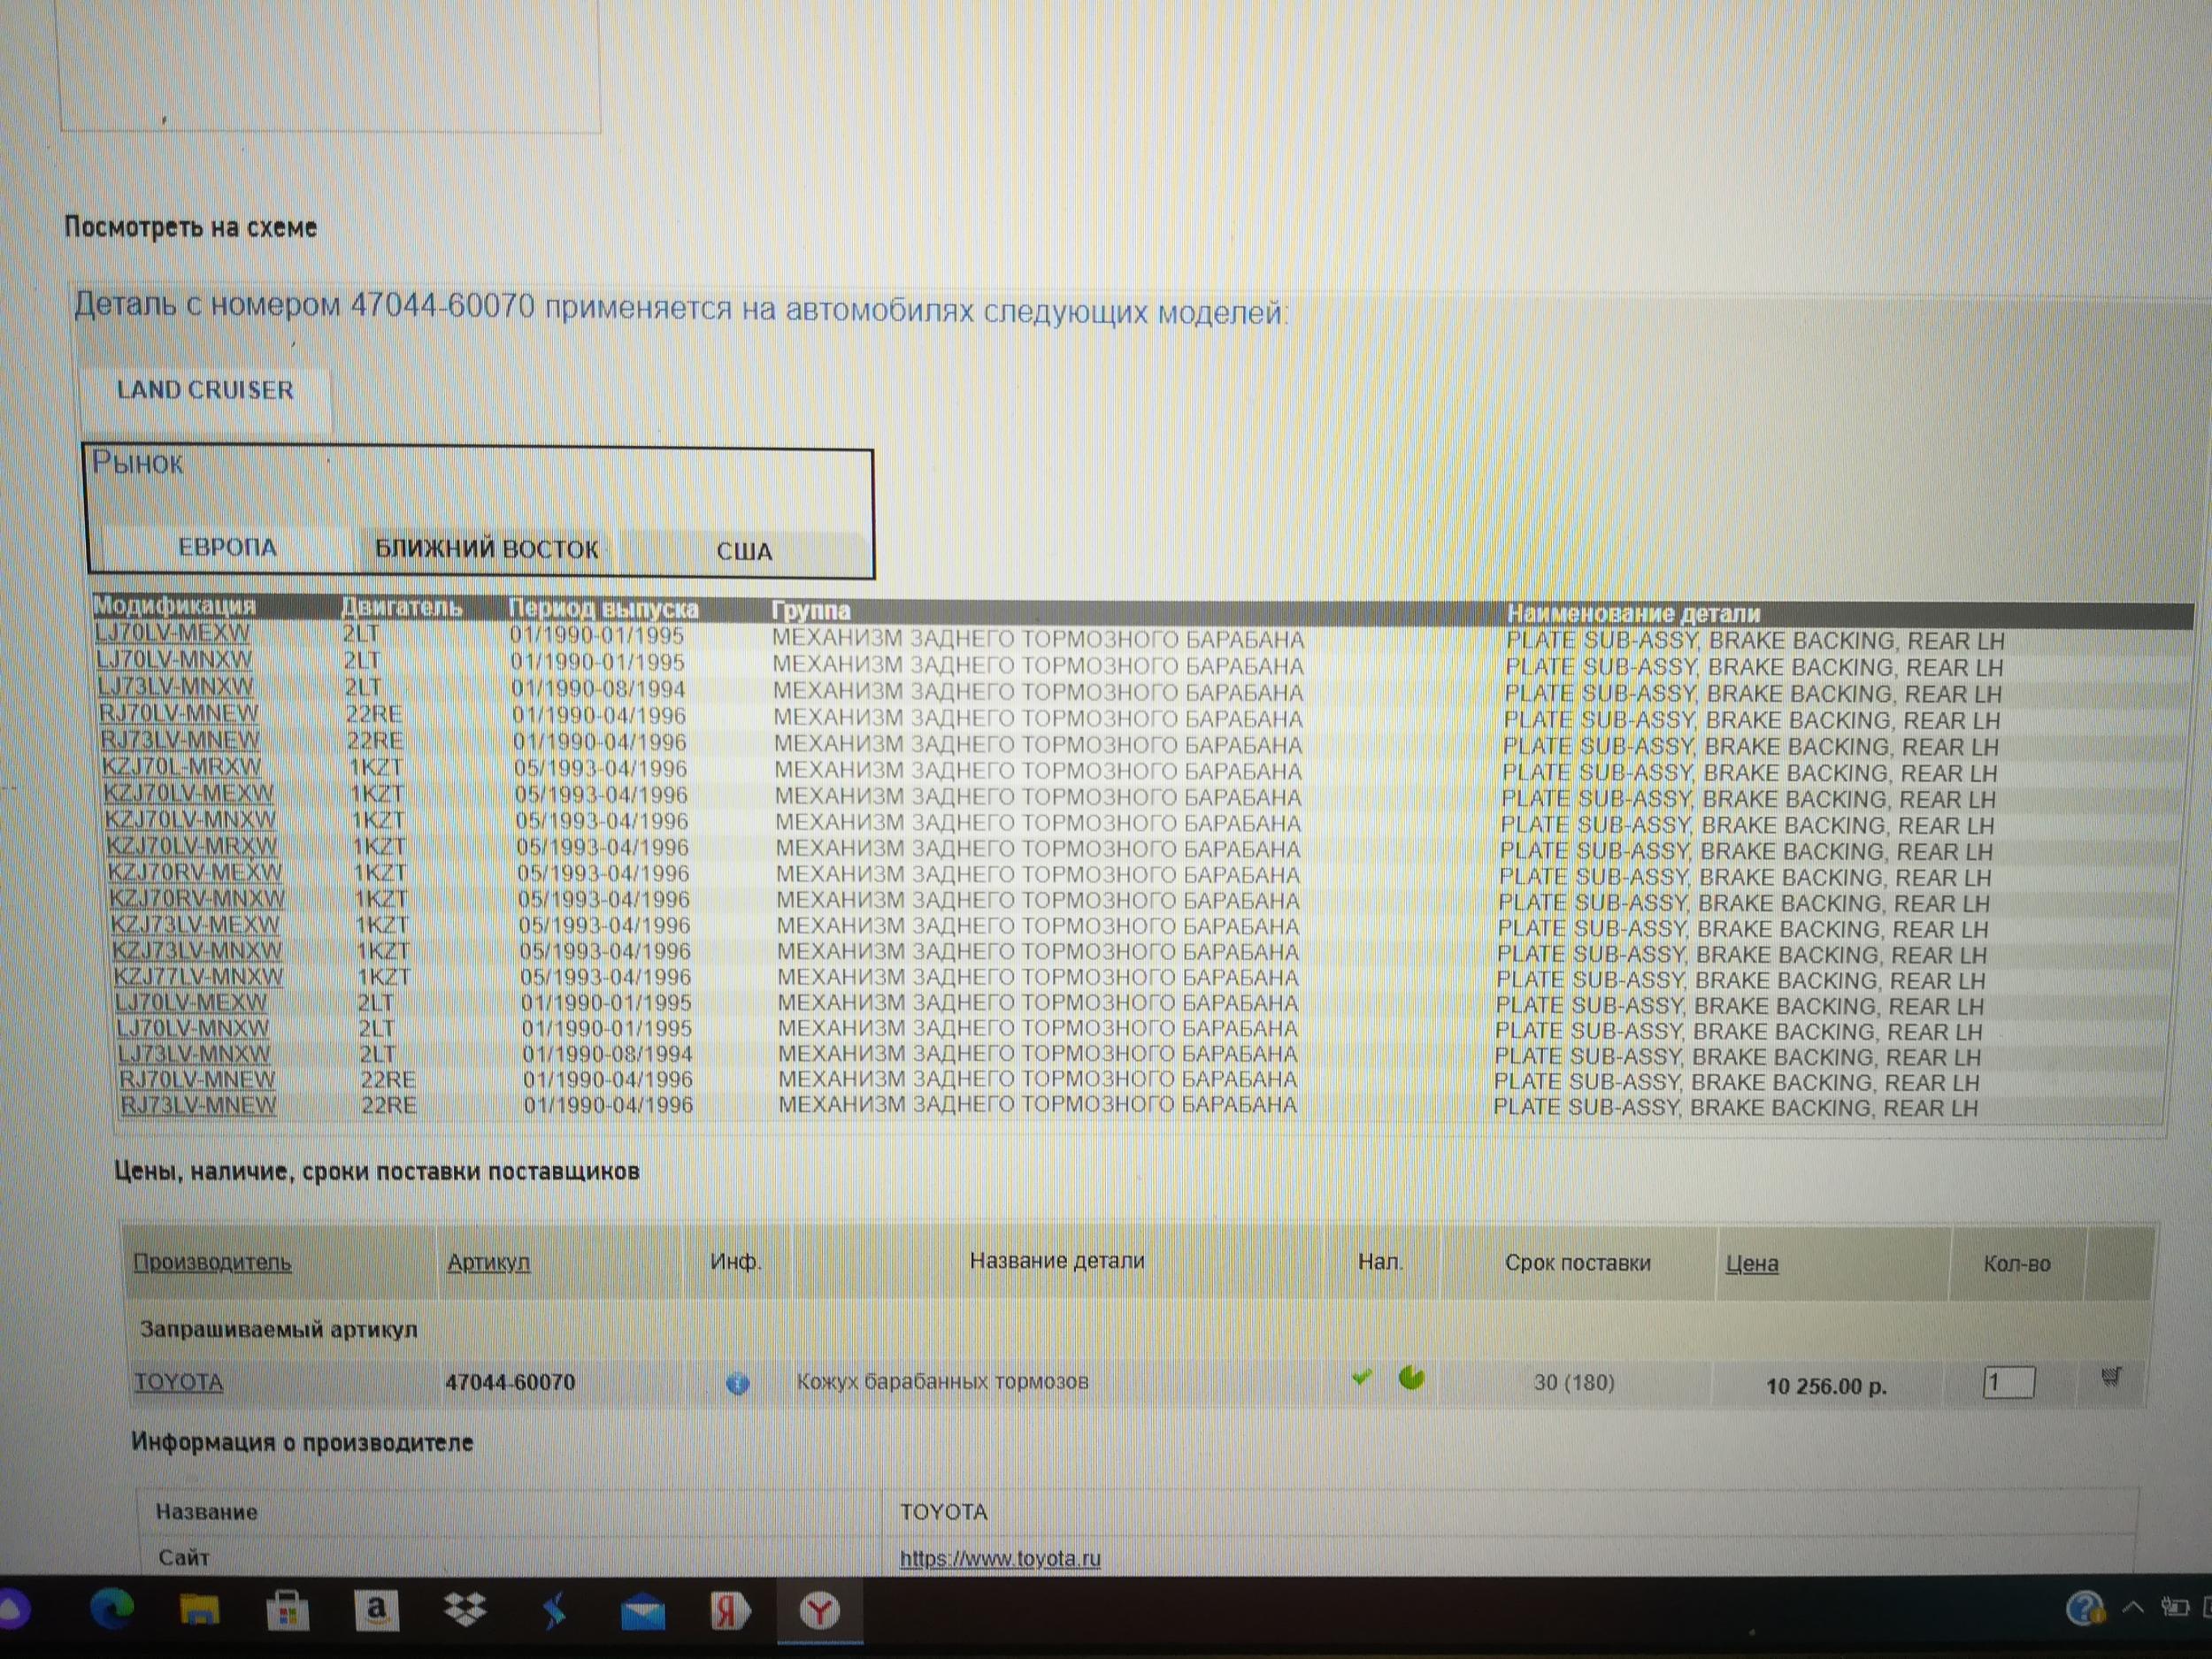Open modification KZJ73LV-MNXW
2212x1659 pixels.
[x=197, y=950]
